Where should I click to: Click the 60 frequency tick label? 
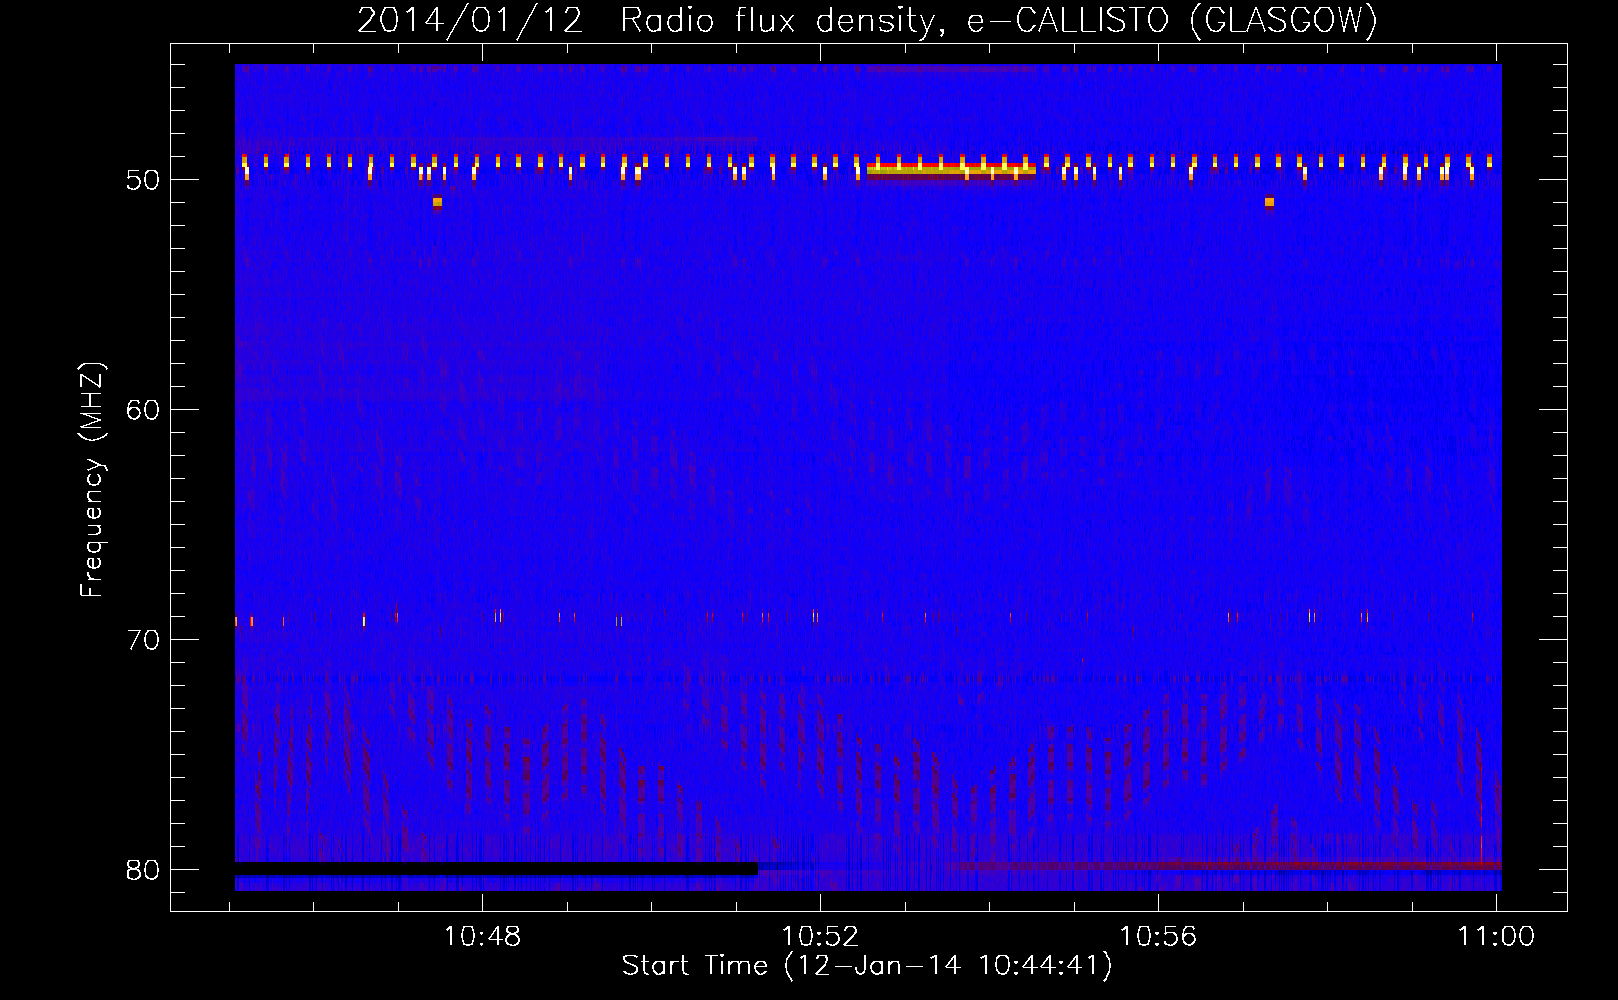[143, 410]
